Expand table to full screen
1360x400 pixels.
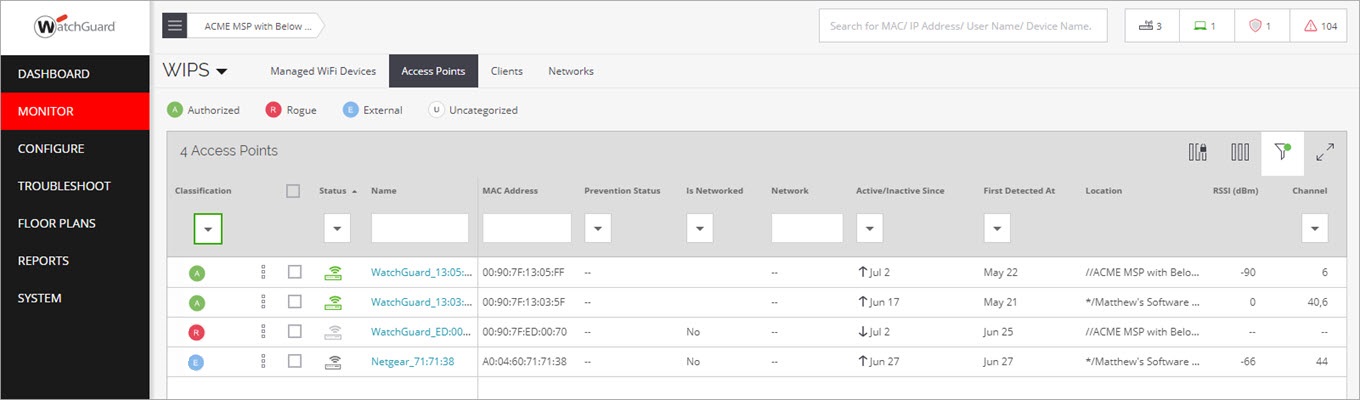(x=1325, y=152)
